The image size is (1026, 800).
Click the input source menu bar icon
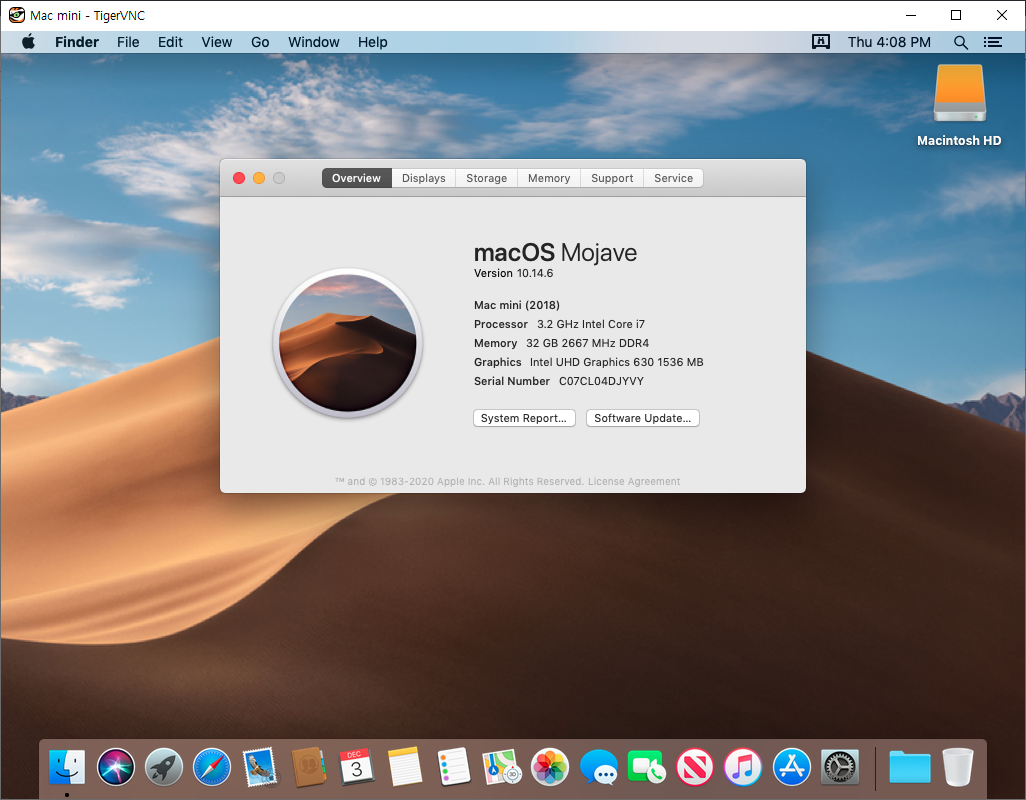coord(821,42)
